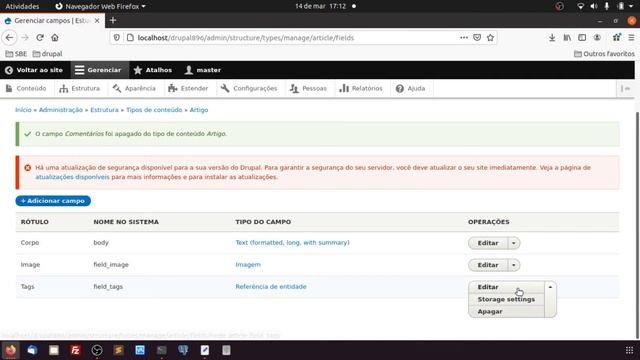Go to Tipos de conteúdo breadcrumb
This screenshot has width=640, height=360.
coord(154,110)
